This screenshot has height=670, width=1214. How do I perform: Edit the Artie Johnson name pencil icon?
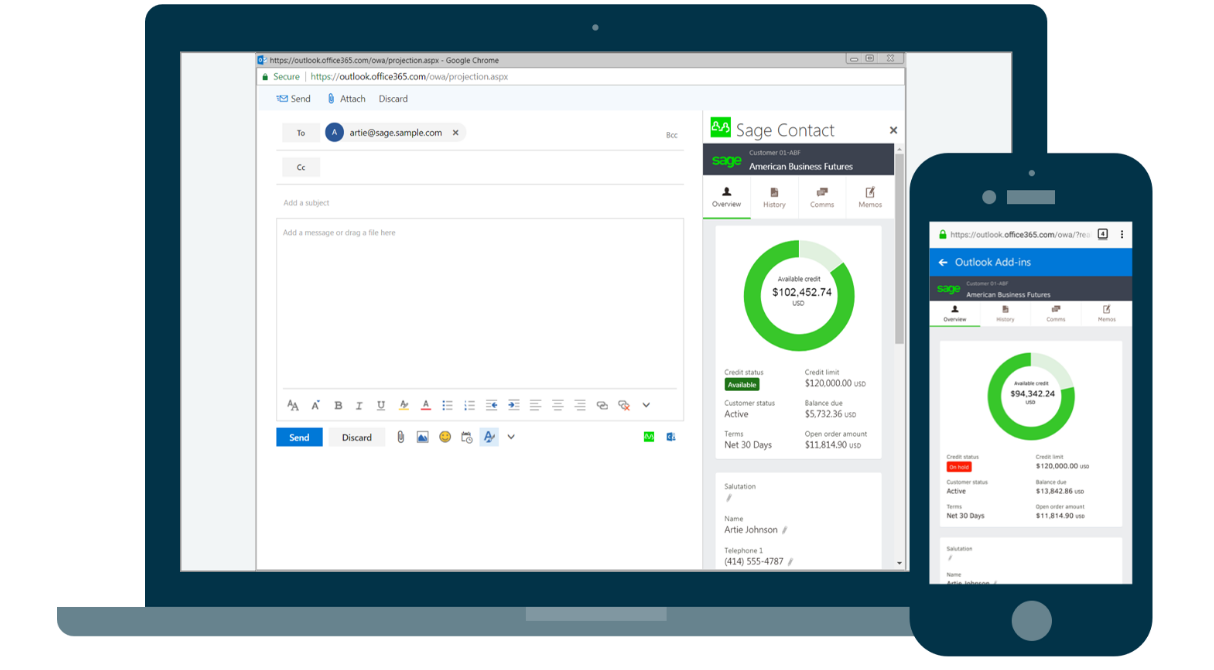785,530
